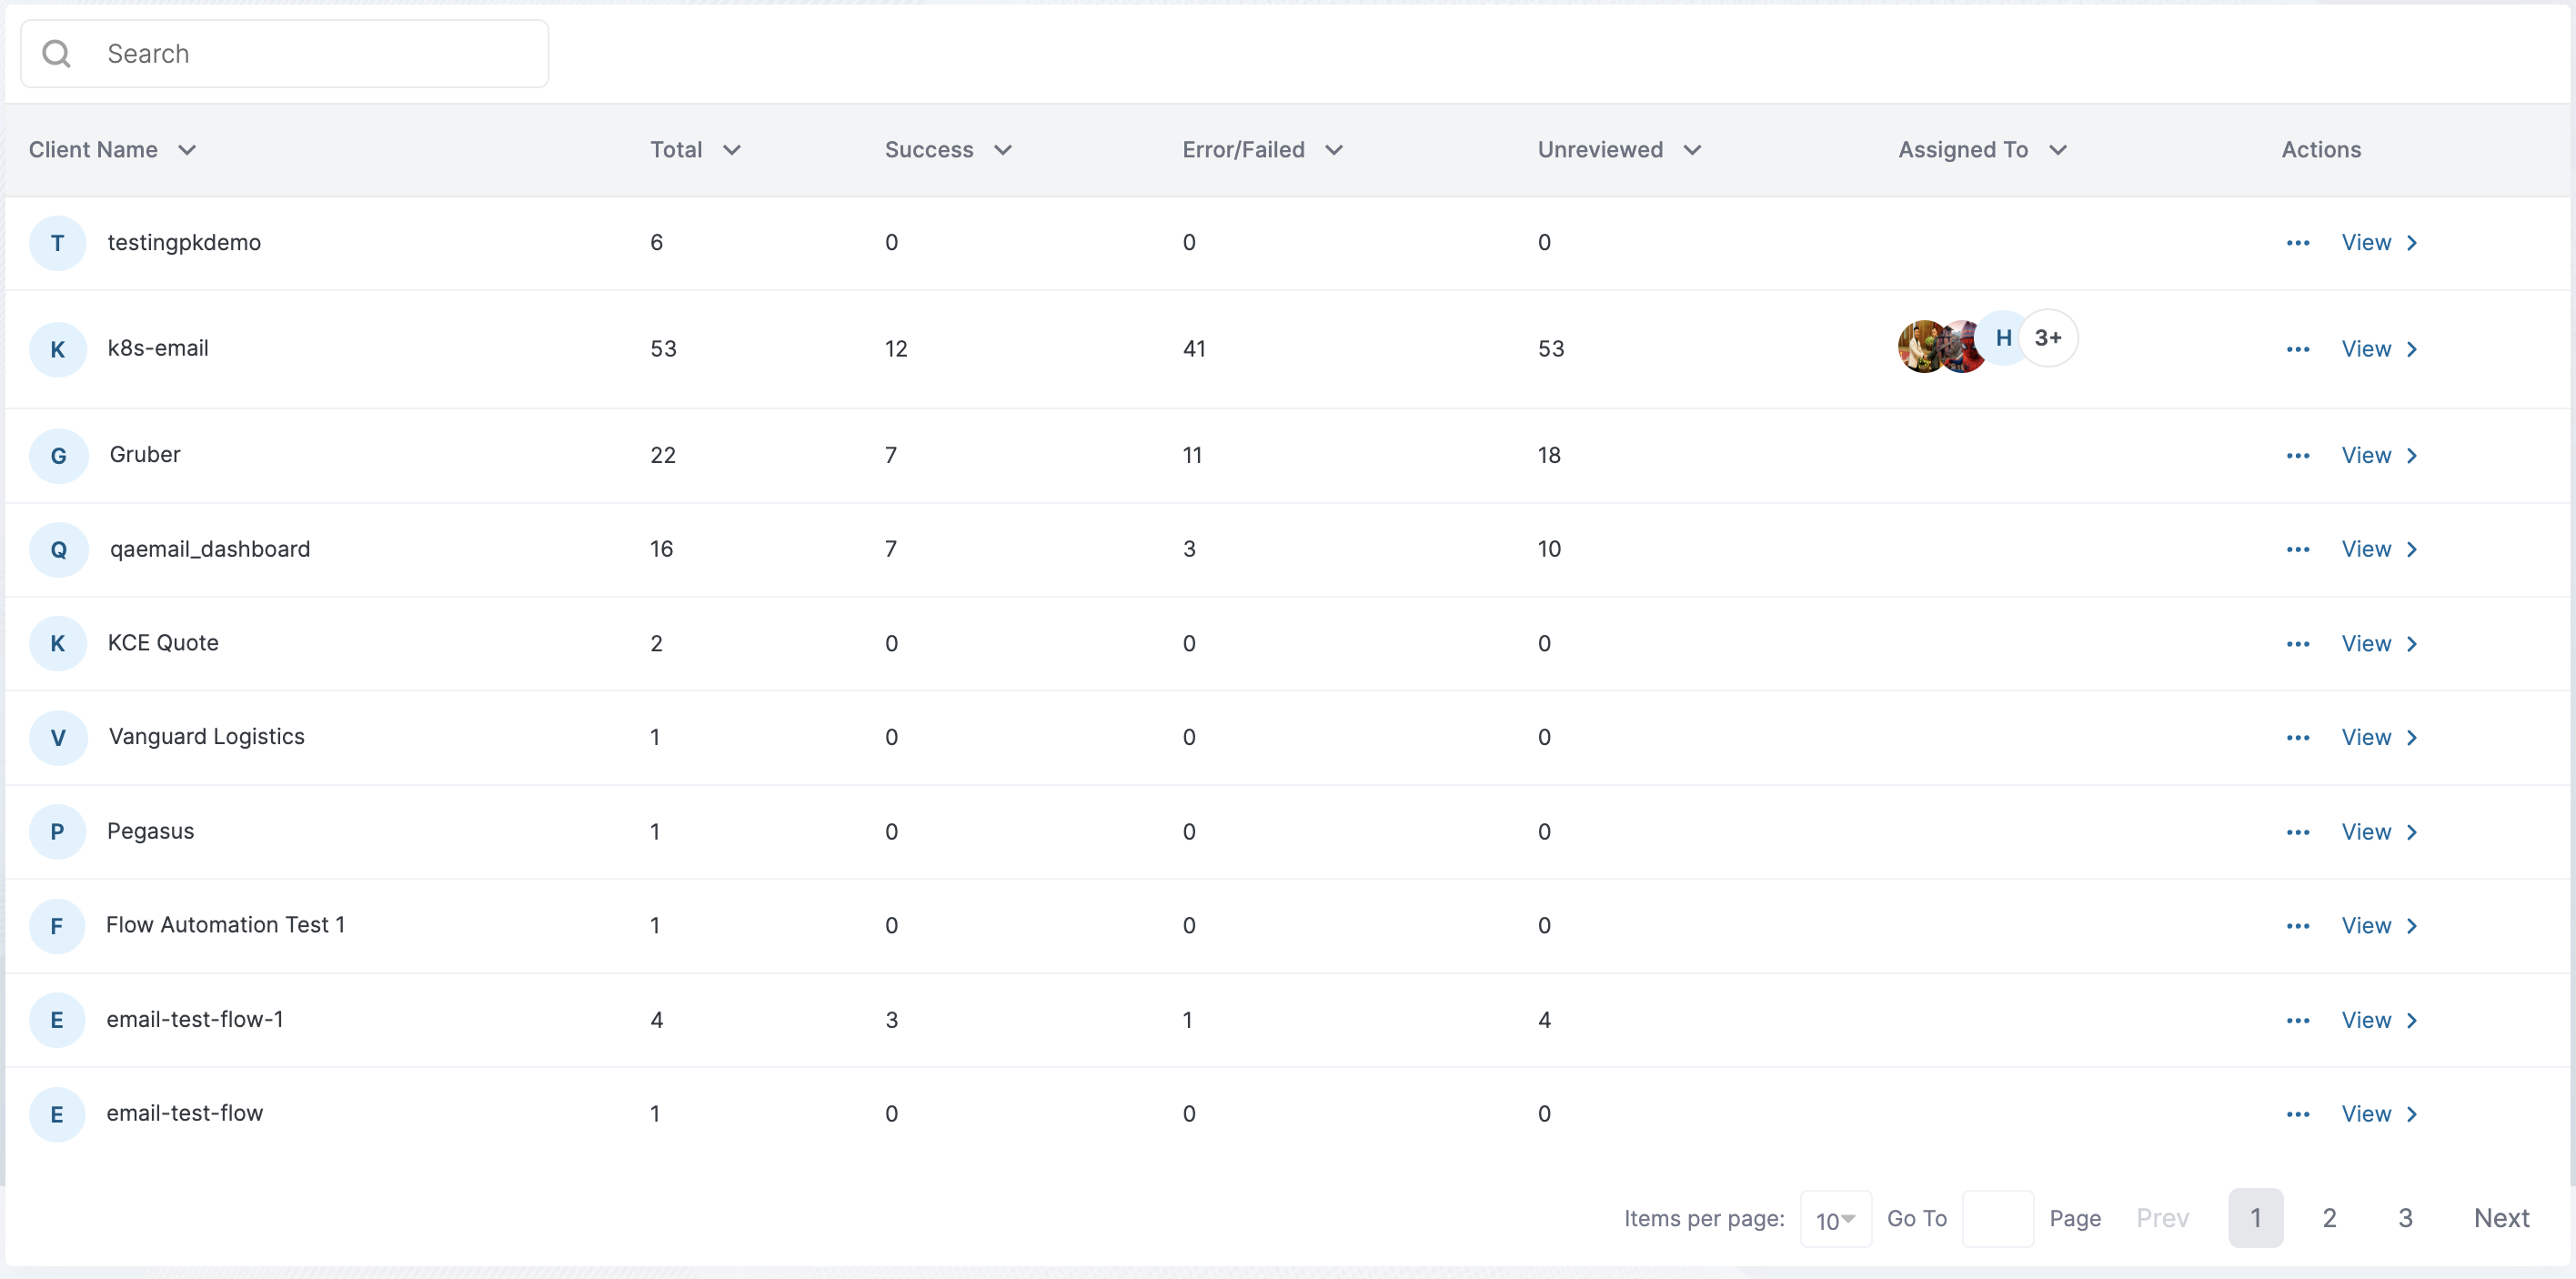
Task: Expand the Assigned To column filter
Action: (x=2057, y=150)
